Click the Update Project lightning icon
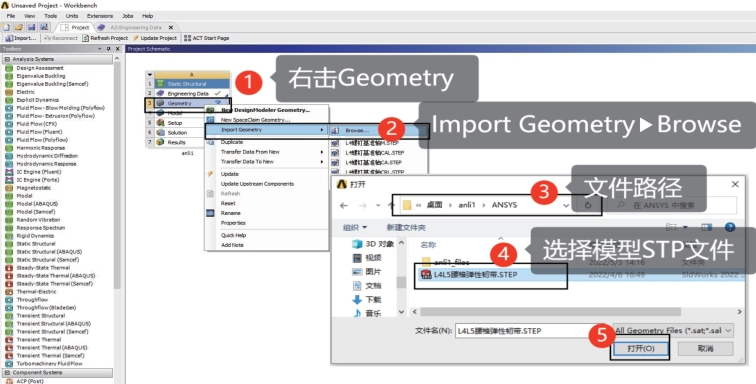 pyautogui.click(x=136, y=38)
